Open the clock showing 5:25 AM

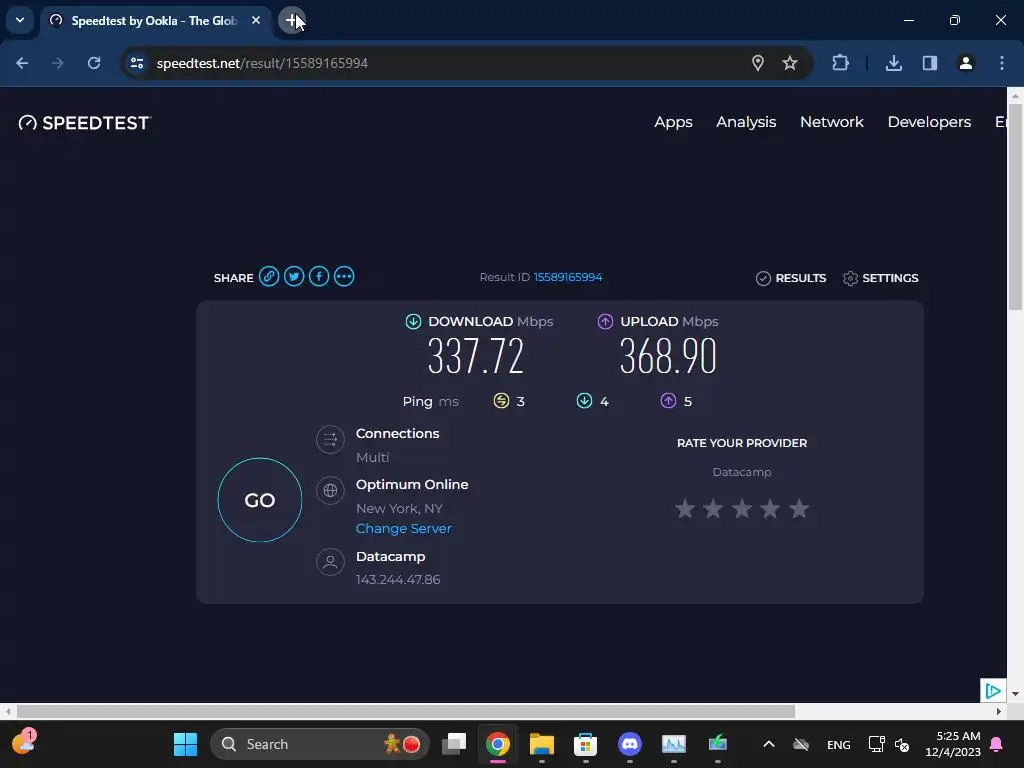point(953,744)
